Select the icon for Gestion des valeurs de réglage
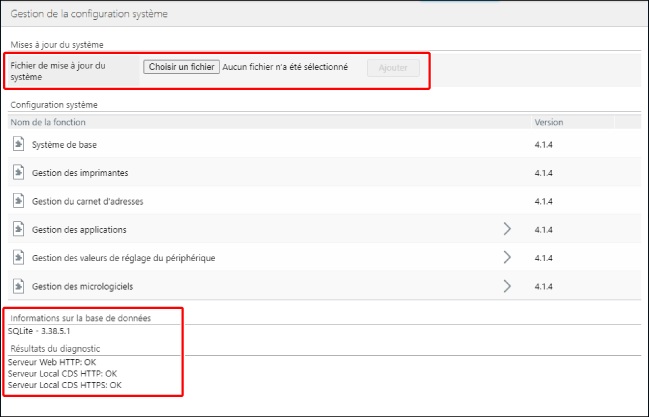 pyautogui.click(x=18, y=258)
